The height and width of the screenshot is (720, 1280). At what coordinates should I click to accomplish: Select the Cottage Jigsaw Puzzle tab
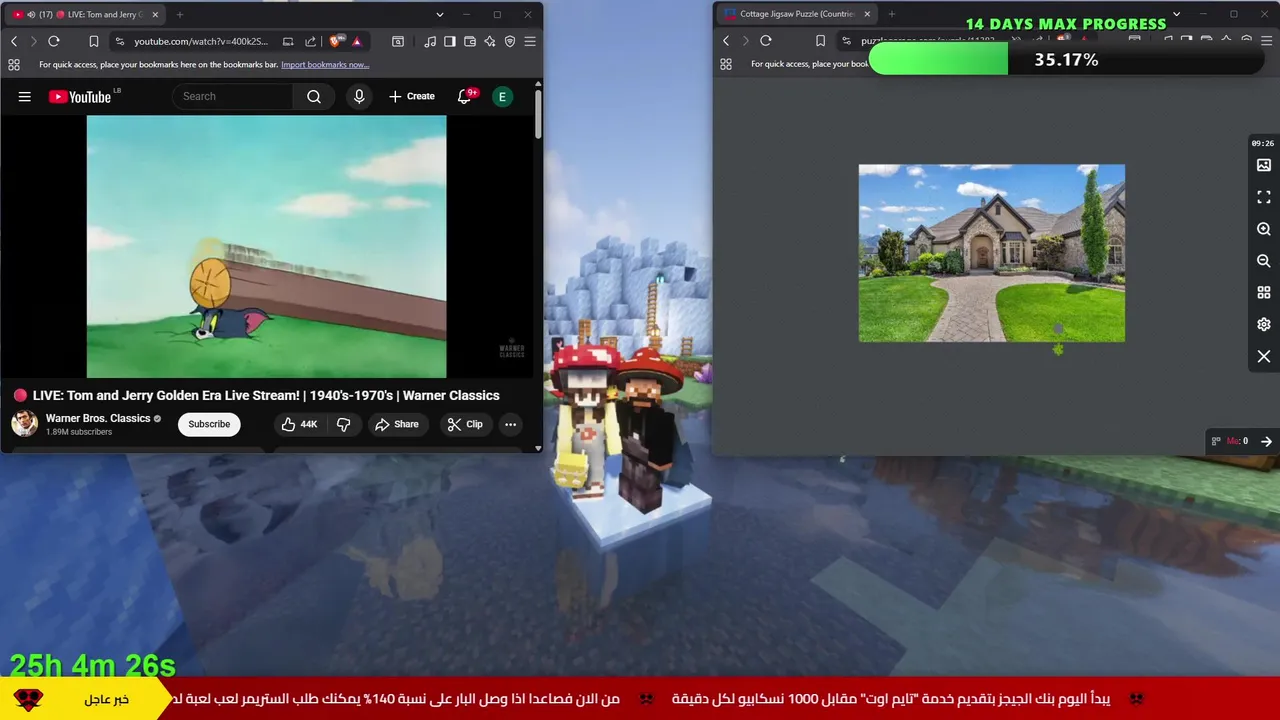click(797, 14)
